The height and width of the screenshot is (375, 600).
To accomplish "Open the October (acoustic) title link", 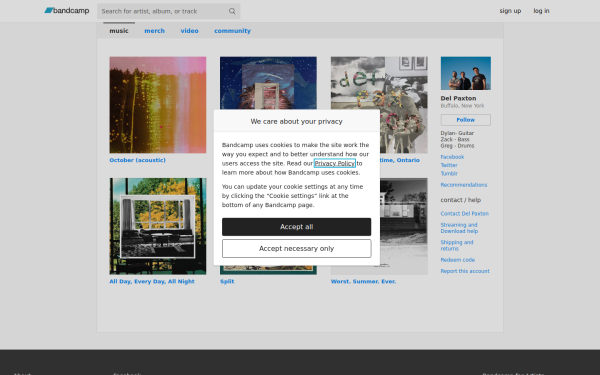I will click(x=137, y=160).
